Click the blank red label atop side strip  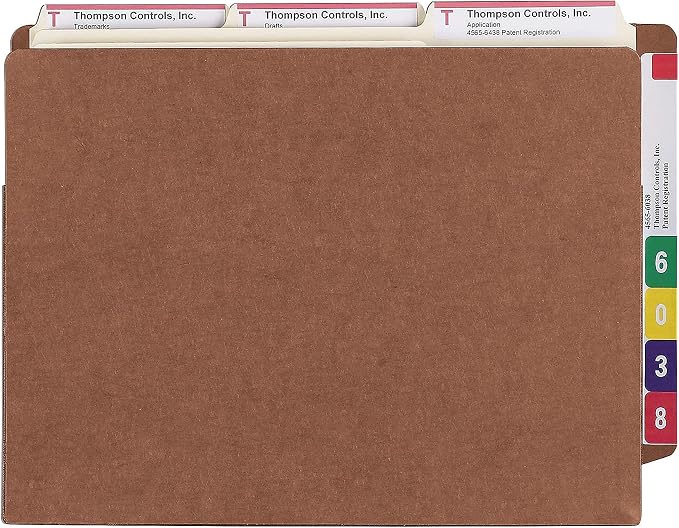click(664, 66)
